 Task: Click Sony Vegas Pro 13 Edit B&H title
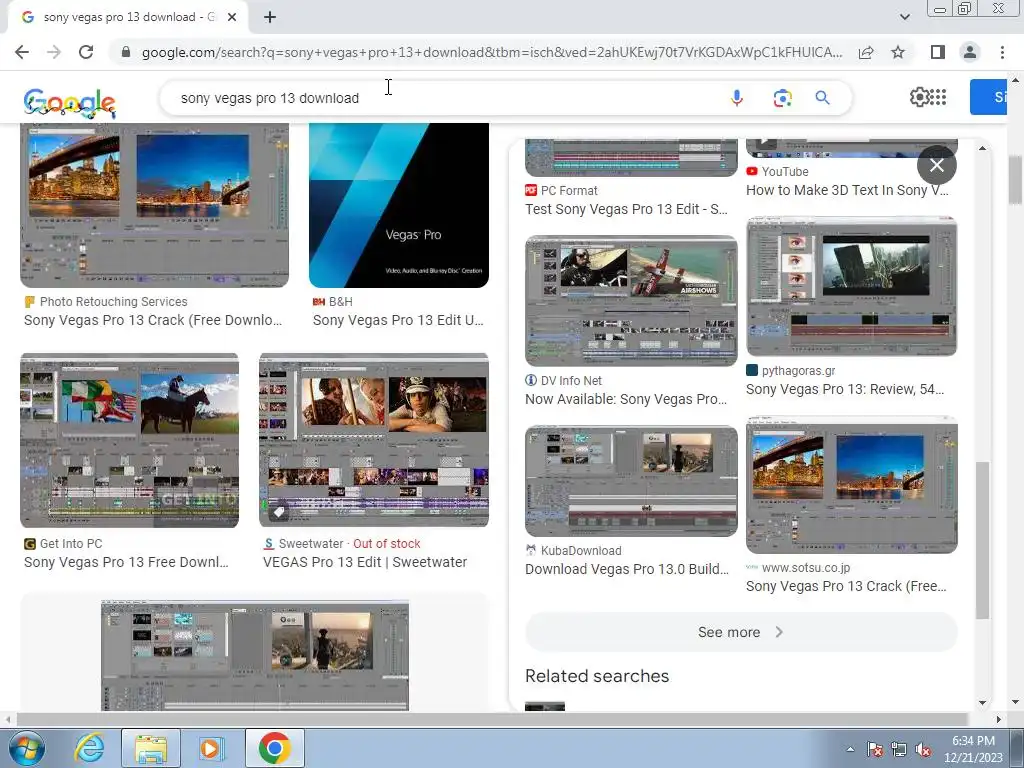click(x=398, y=320)
